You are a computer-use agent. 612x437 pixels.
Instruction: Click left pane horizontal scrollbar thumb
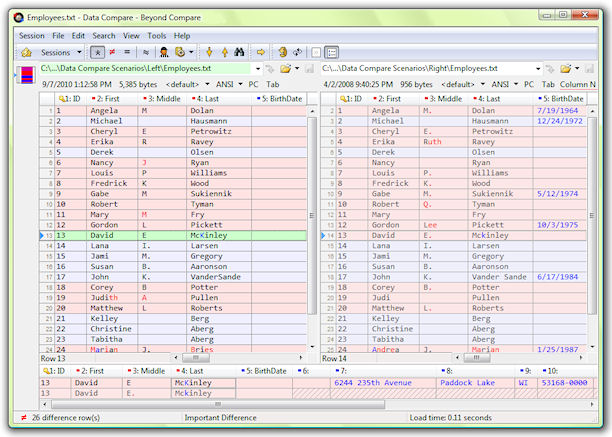tap(196, 358)
